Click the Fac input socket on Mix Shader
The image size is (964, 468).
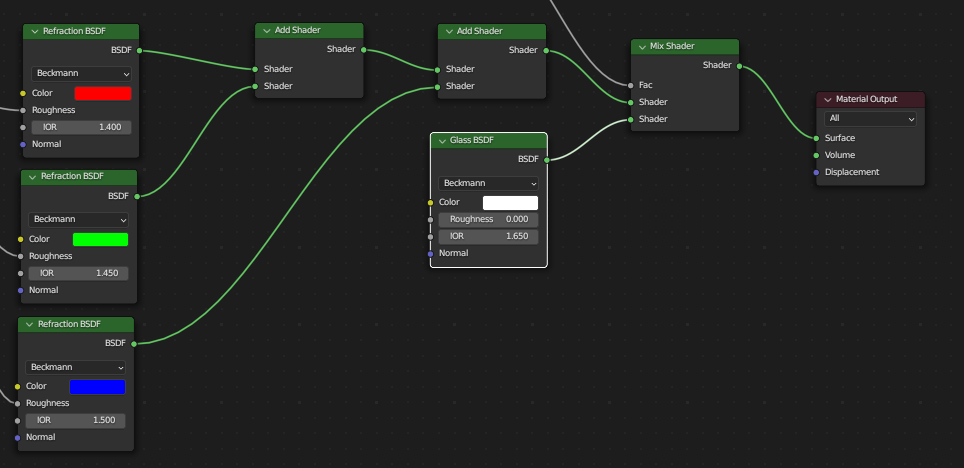click(x=630, y=85)
